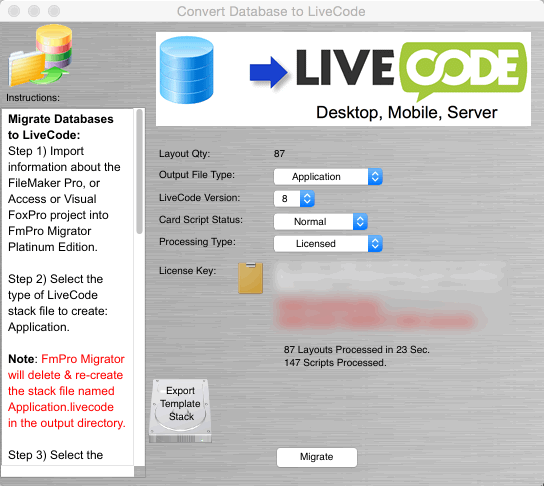Image resolution: width=544 pixels, height=486 pixels.
Task: Click the 'Instructions:' heading label
Action: pos(33,98)
